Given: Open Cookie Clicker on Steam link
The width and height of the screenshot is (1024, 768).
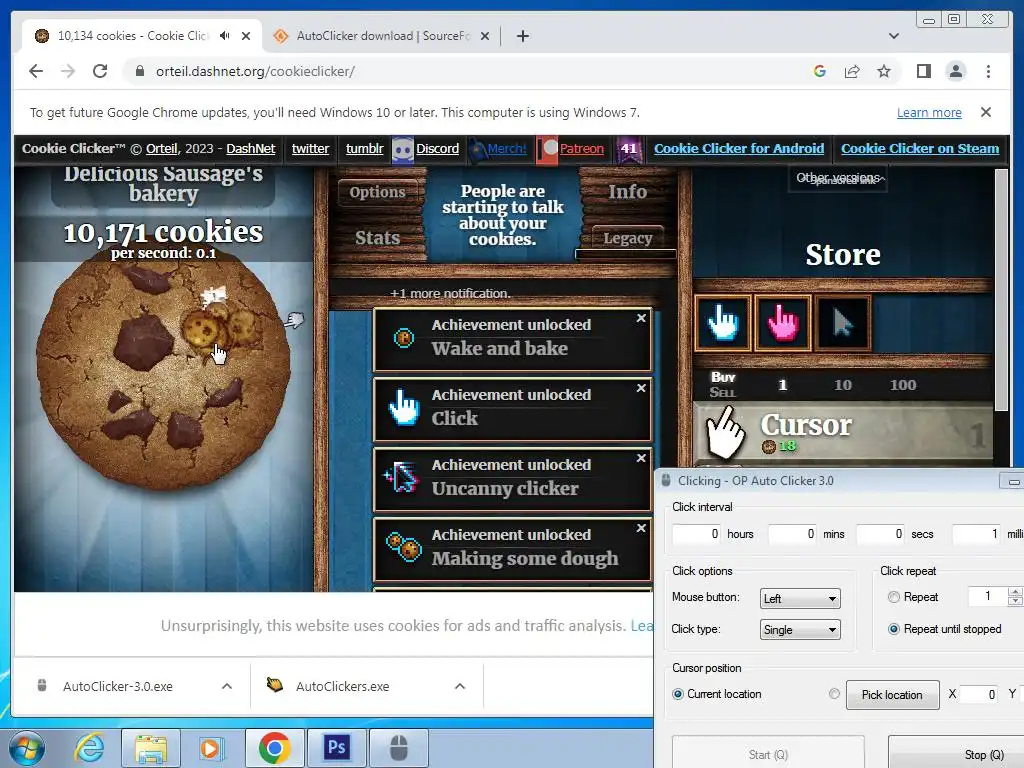Looking at the screenshot, I should [x=920, y=149].
